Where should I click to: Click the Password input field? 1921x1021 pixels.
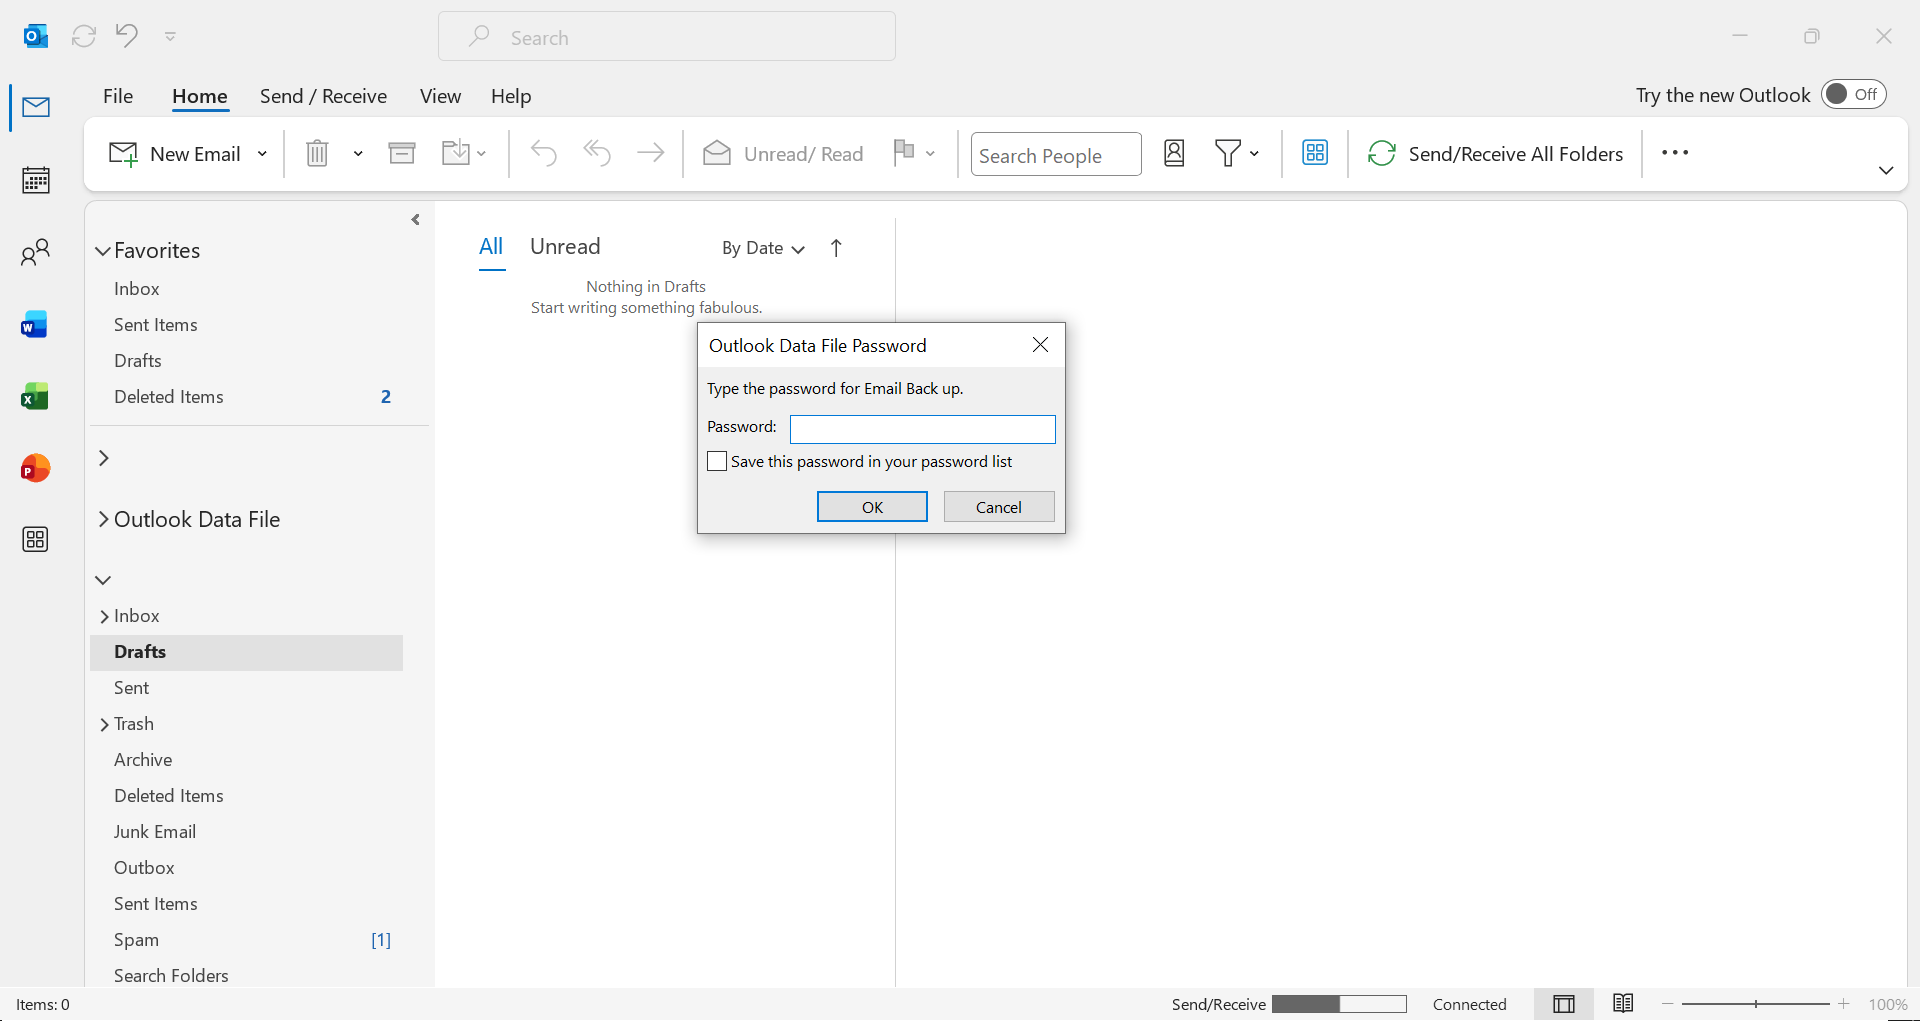coord(922,429)
